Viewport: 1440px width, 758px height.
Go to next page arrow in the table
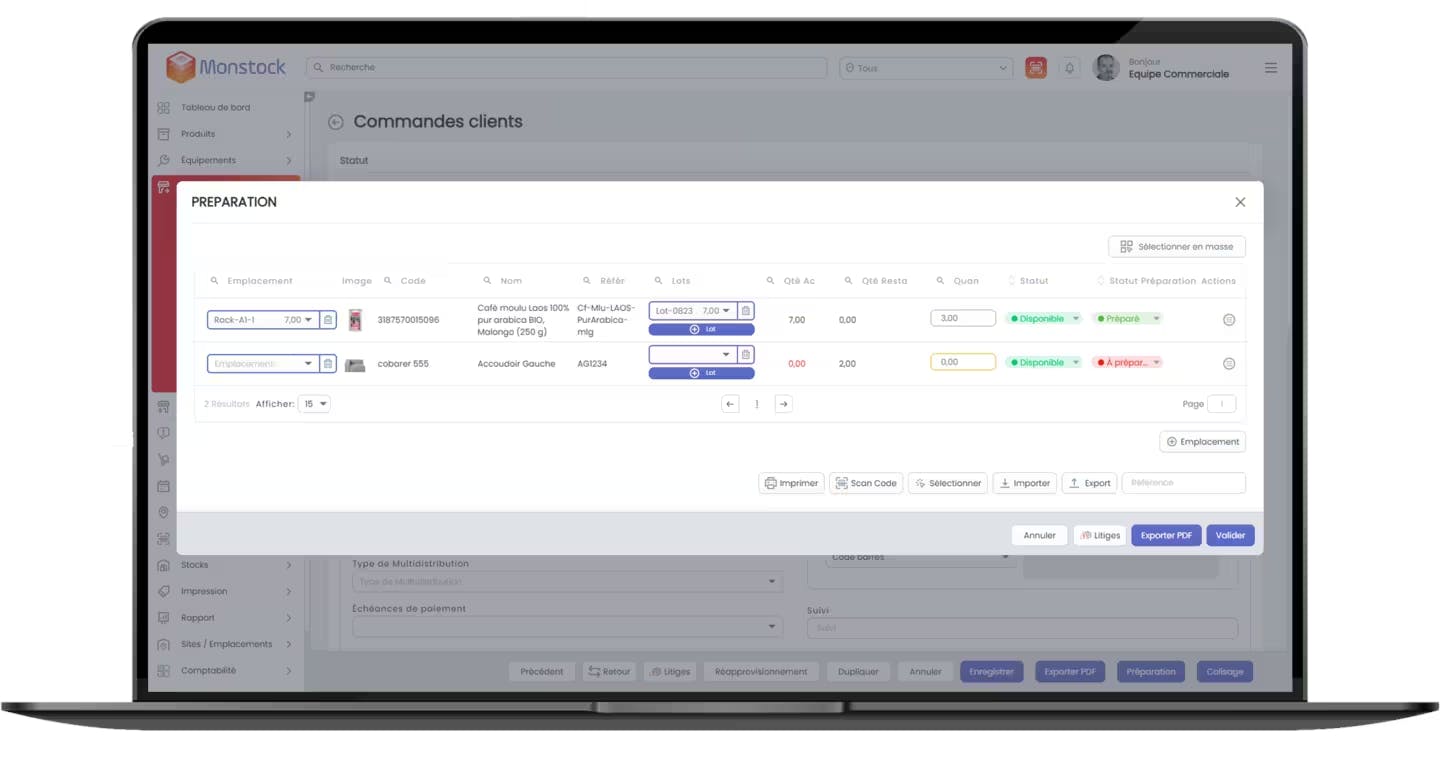pyautogui.click(x=783, y=404)
